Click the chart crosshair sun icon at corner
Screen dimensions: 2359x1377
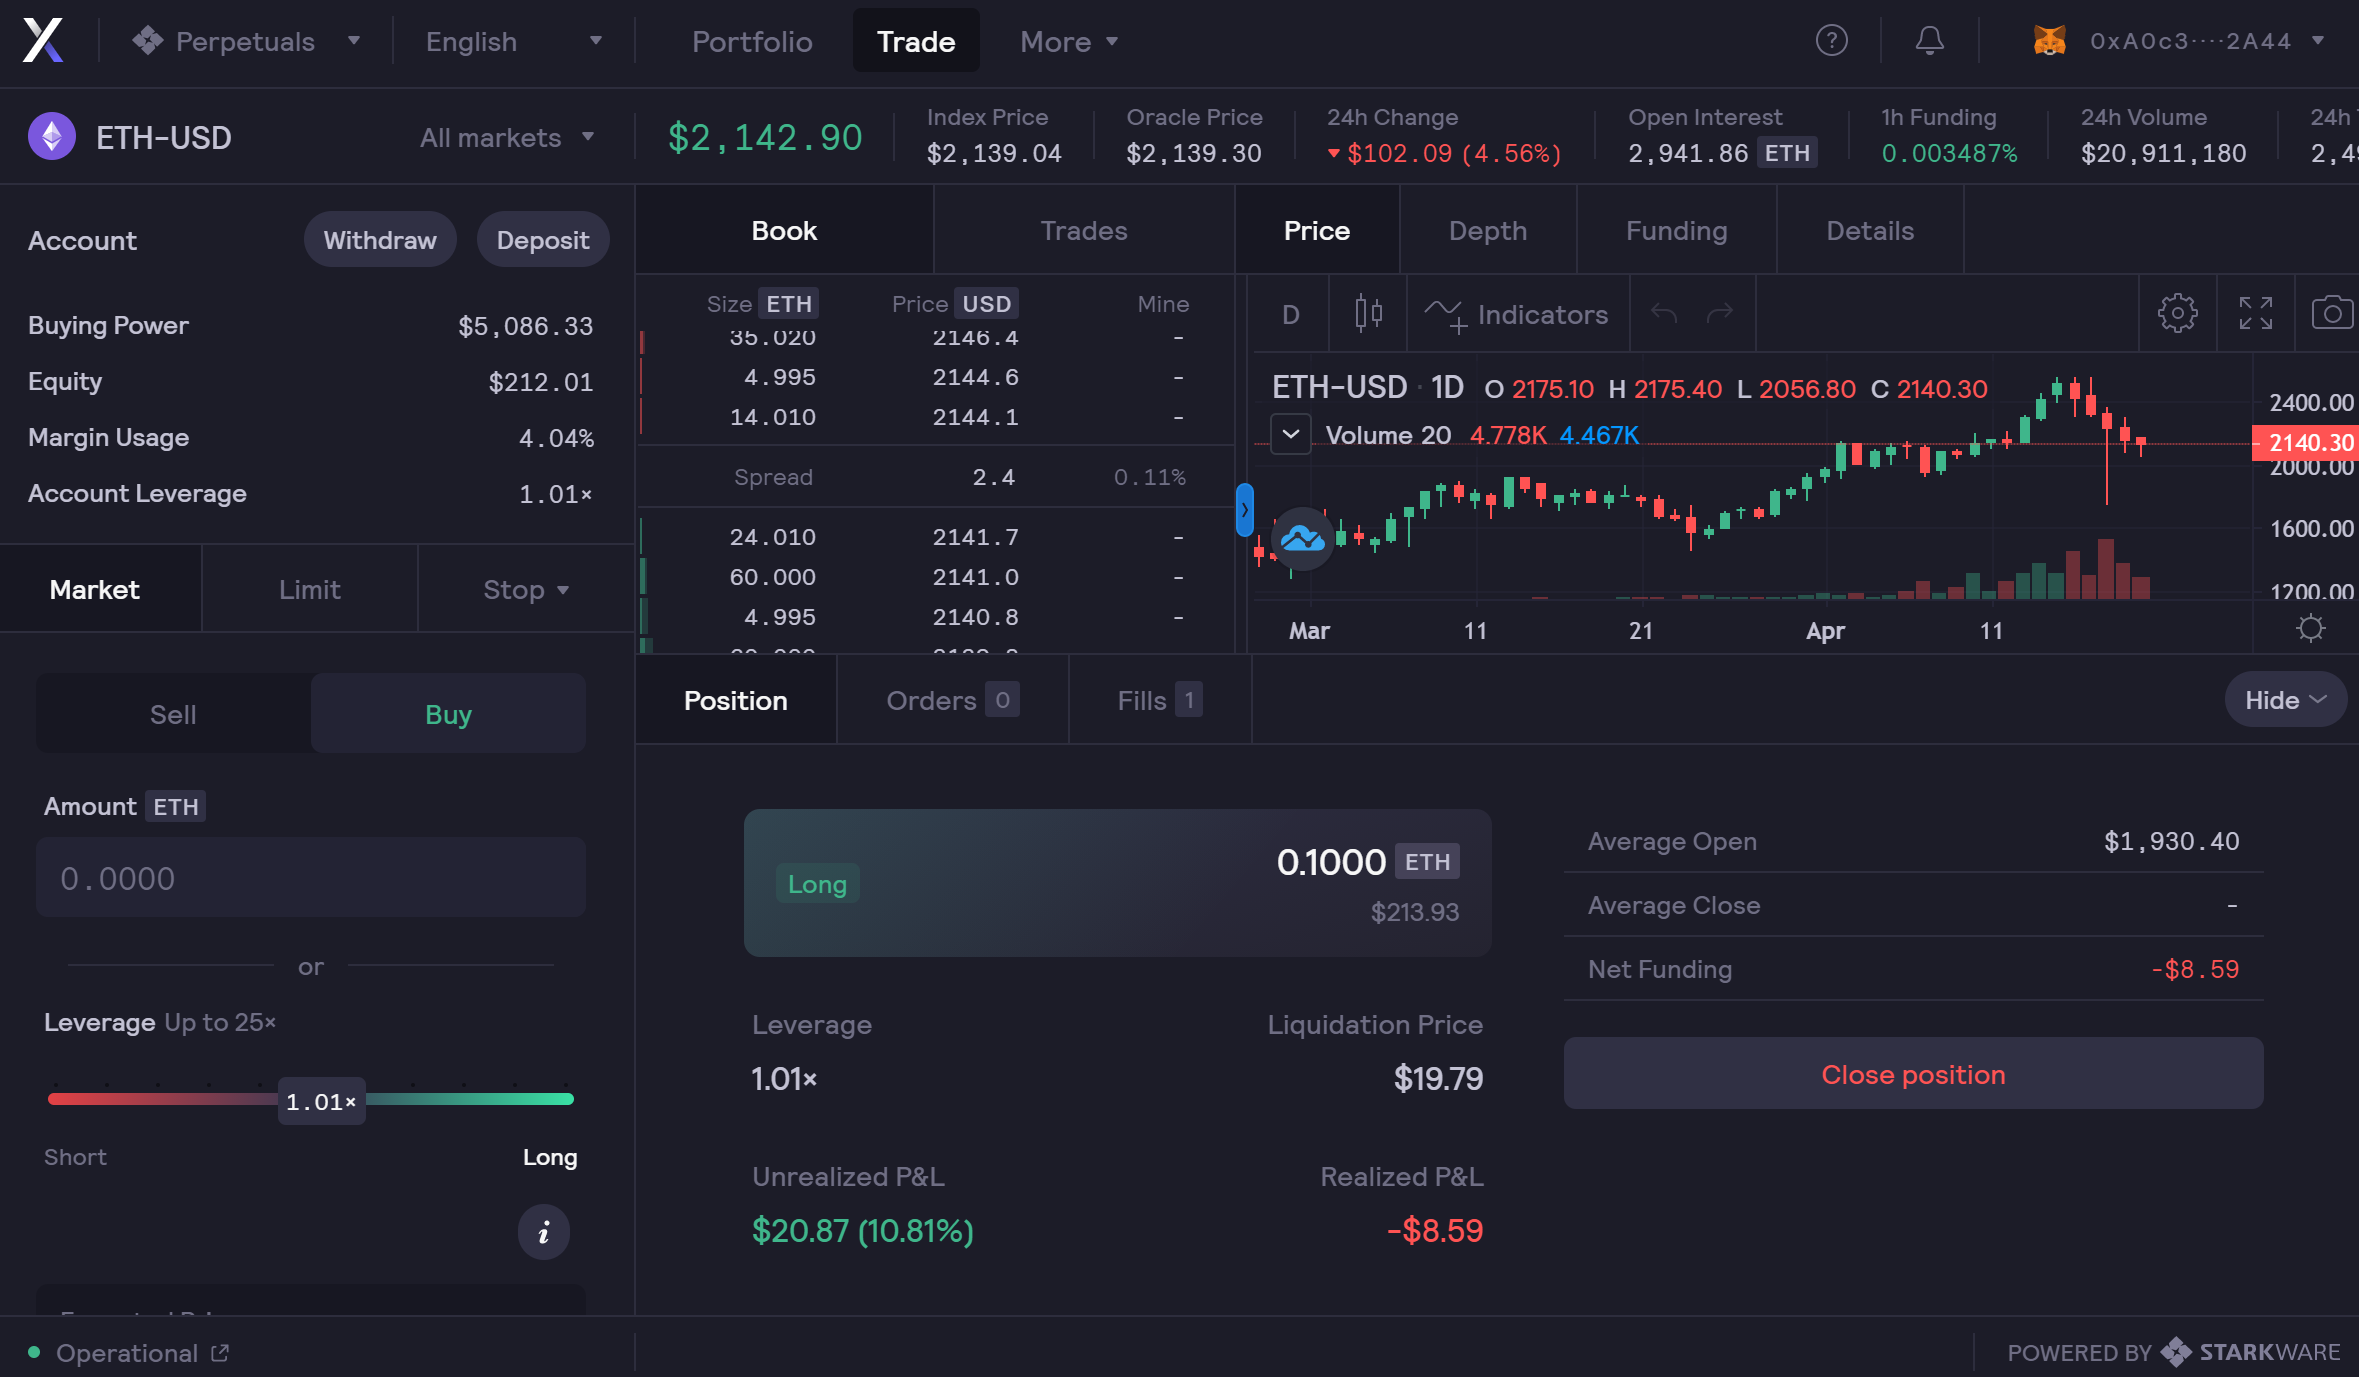point(2311,629)
